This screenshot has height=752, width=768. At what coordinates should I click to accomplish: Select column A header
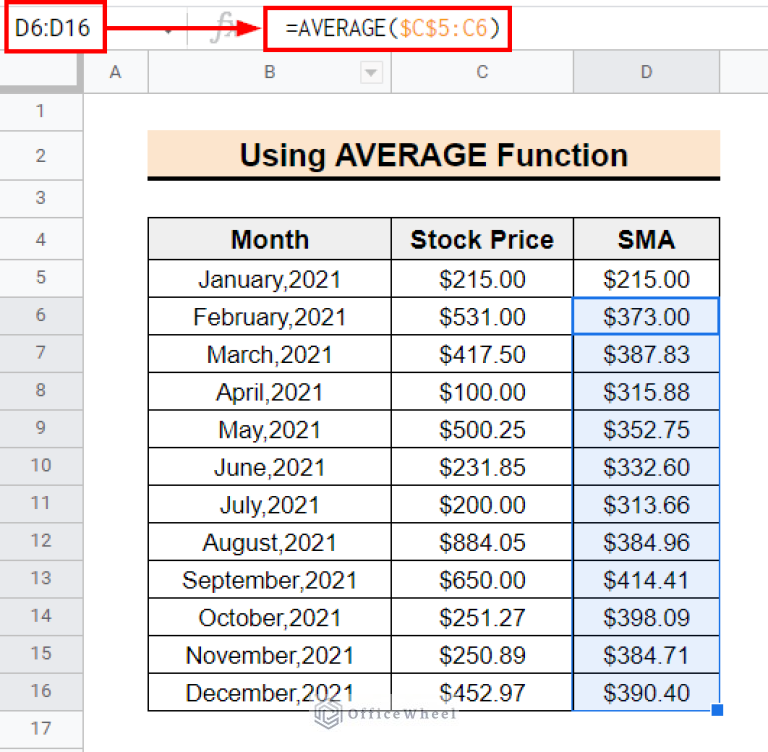pyautogui.click(x=116, y=73)
